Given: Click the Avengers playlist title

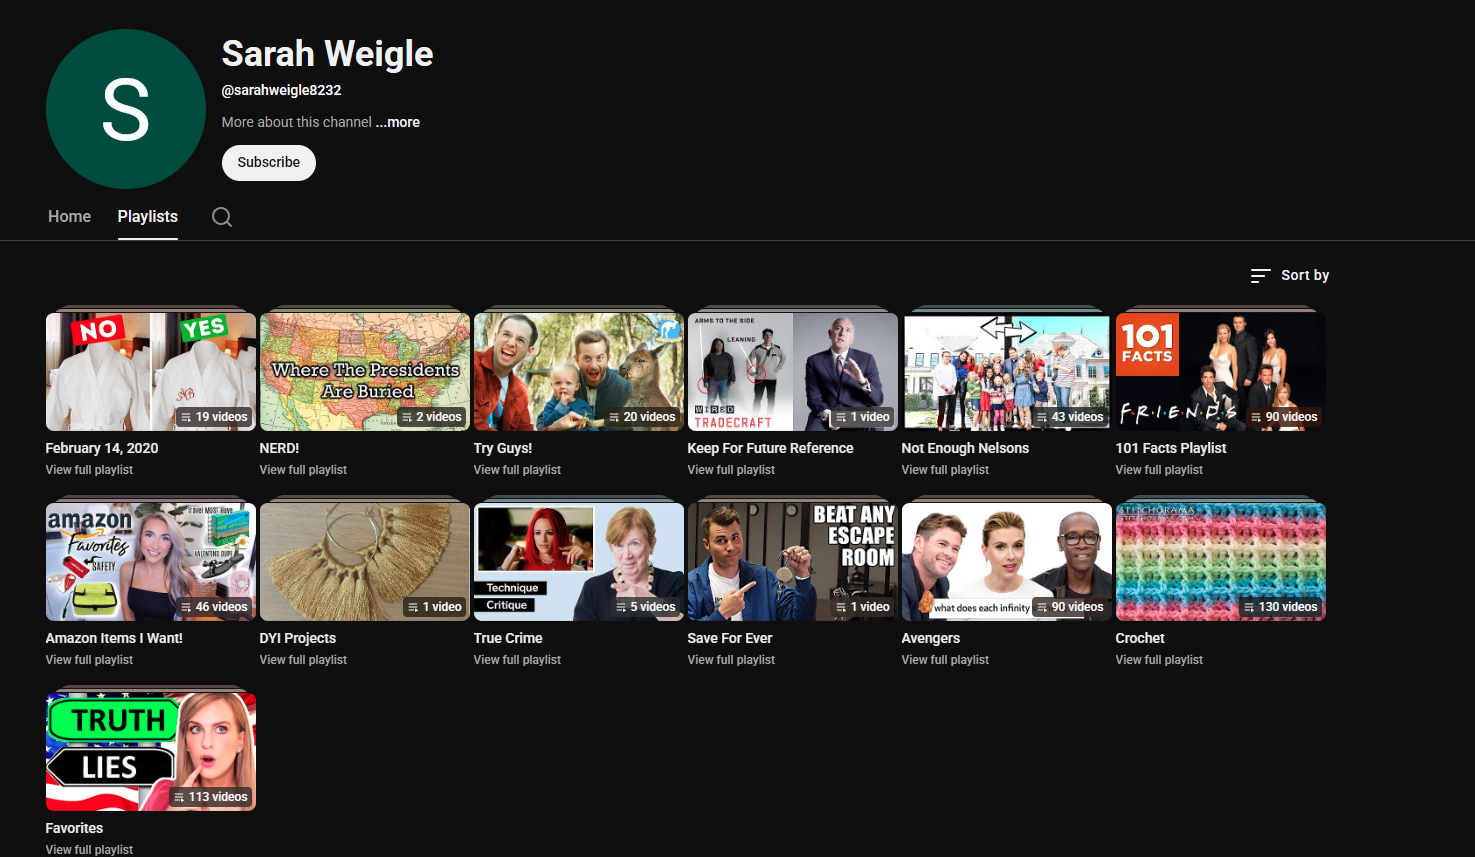Looking at the screenshot, I should [x=931, y=638].
